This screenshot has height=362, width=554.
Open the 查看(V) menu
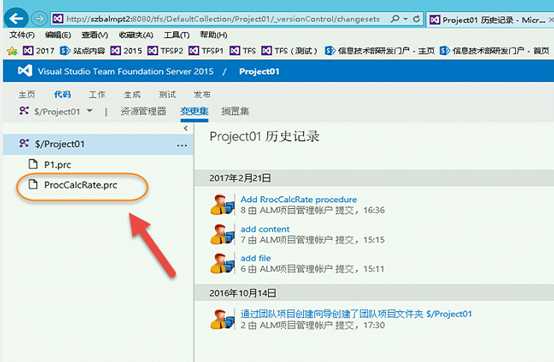point(94,35)
